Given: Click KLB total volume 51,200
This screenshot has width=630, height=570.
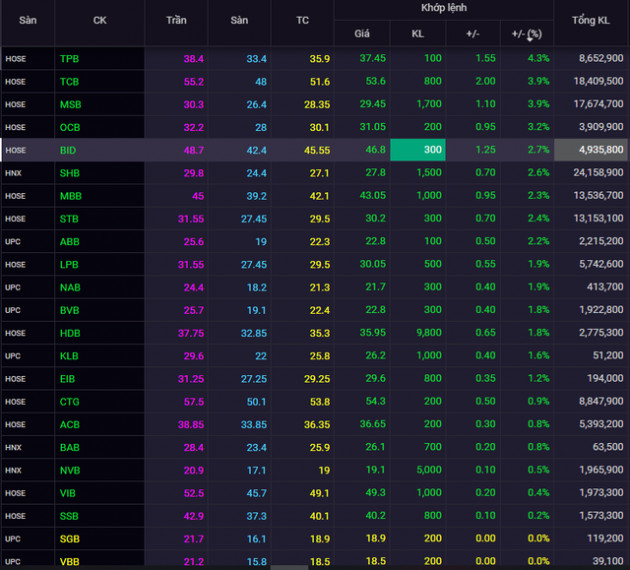Looking at the screenshot, I should coord(608,355).
